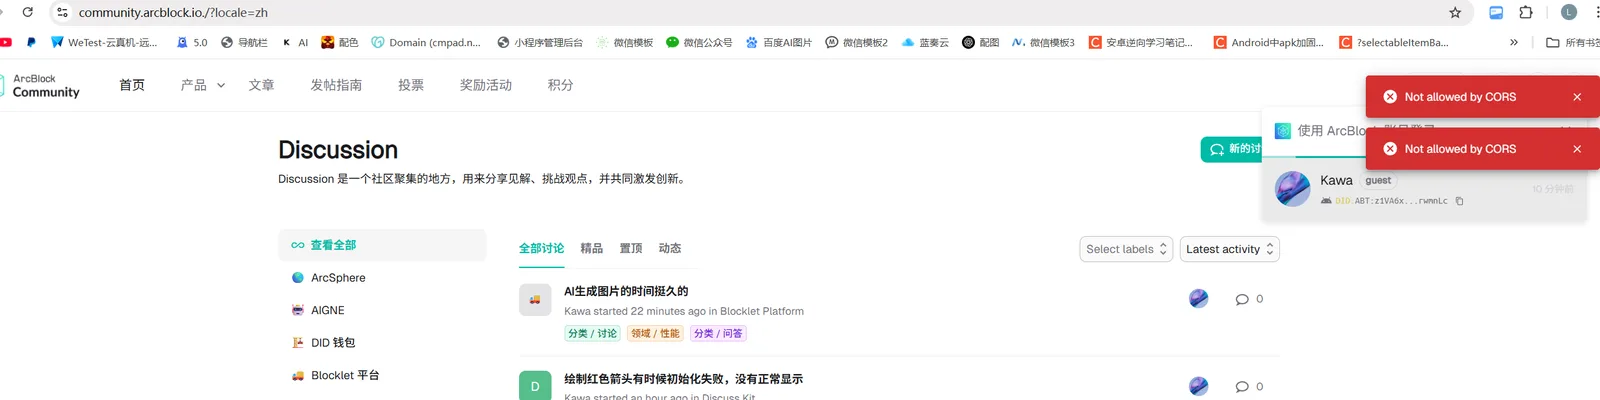Screen dimensions: 1600x400
Task: Click the address bar showing community.arcblock.io
Action: [750, 12]
